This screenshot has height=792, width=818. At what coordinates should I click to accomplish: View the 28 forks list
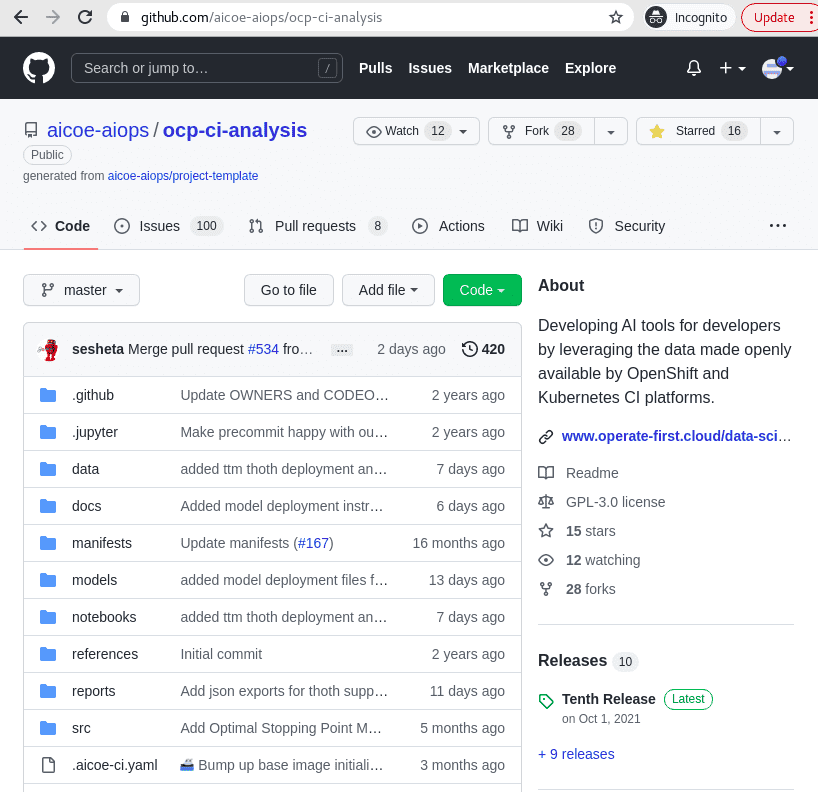coord(590,590)
